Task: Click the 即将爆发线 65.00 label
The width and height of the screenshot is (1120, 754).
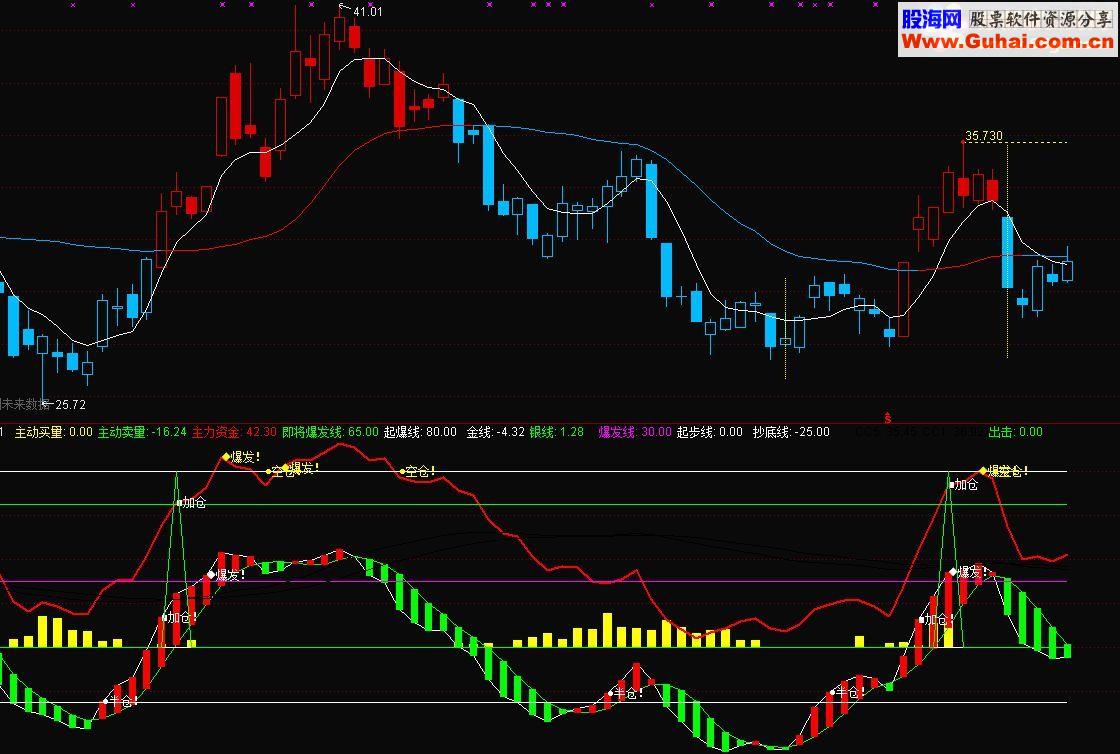Action: [330, 432]
